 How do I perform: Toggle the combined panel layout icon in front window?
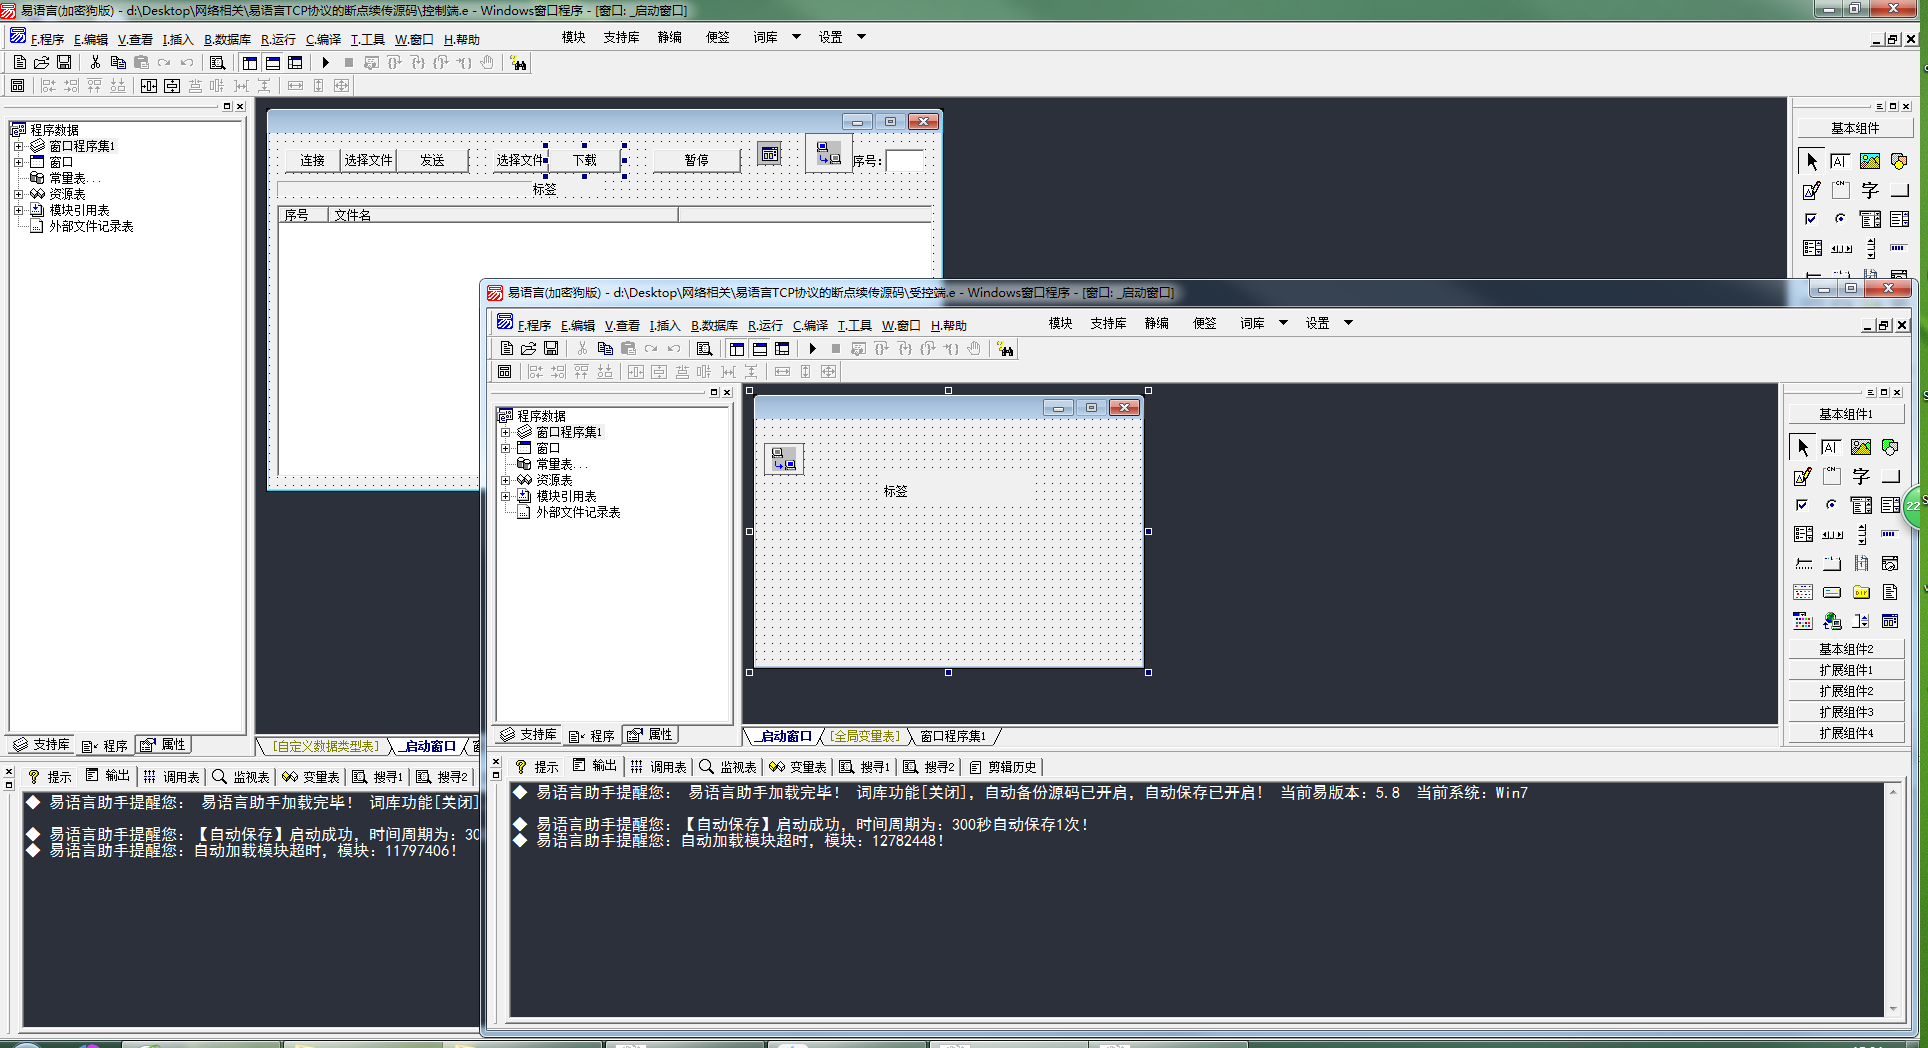coord(783,349)
